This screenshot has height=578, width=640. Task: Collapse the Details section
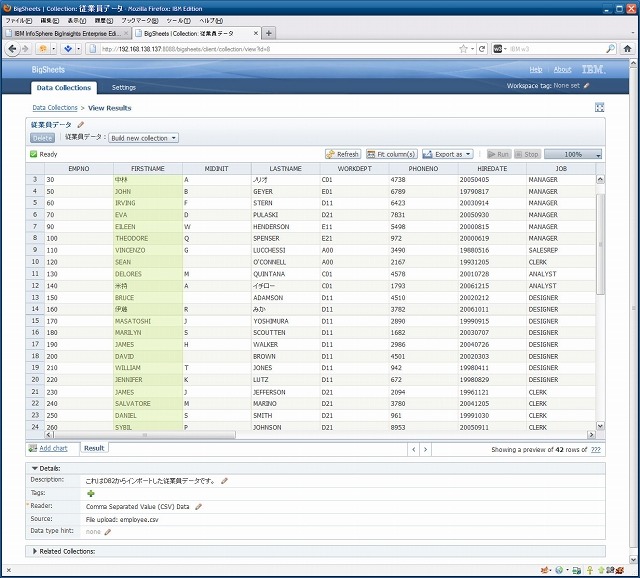coord(35,468)
